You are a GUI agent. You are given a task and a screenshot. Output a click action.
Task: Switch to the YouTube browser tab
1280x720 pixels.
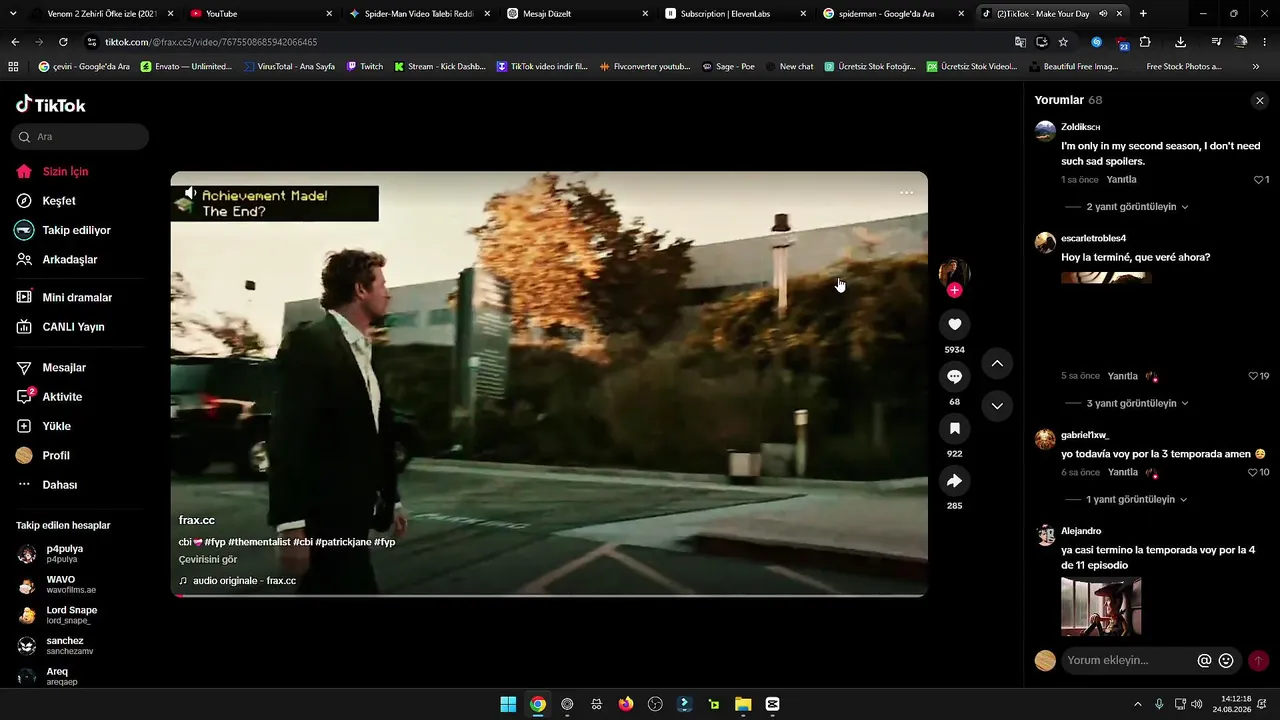263,14
